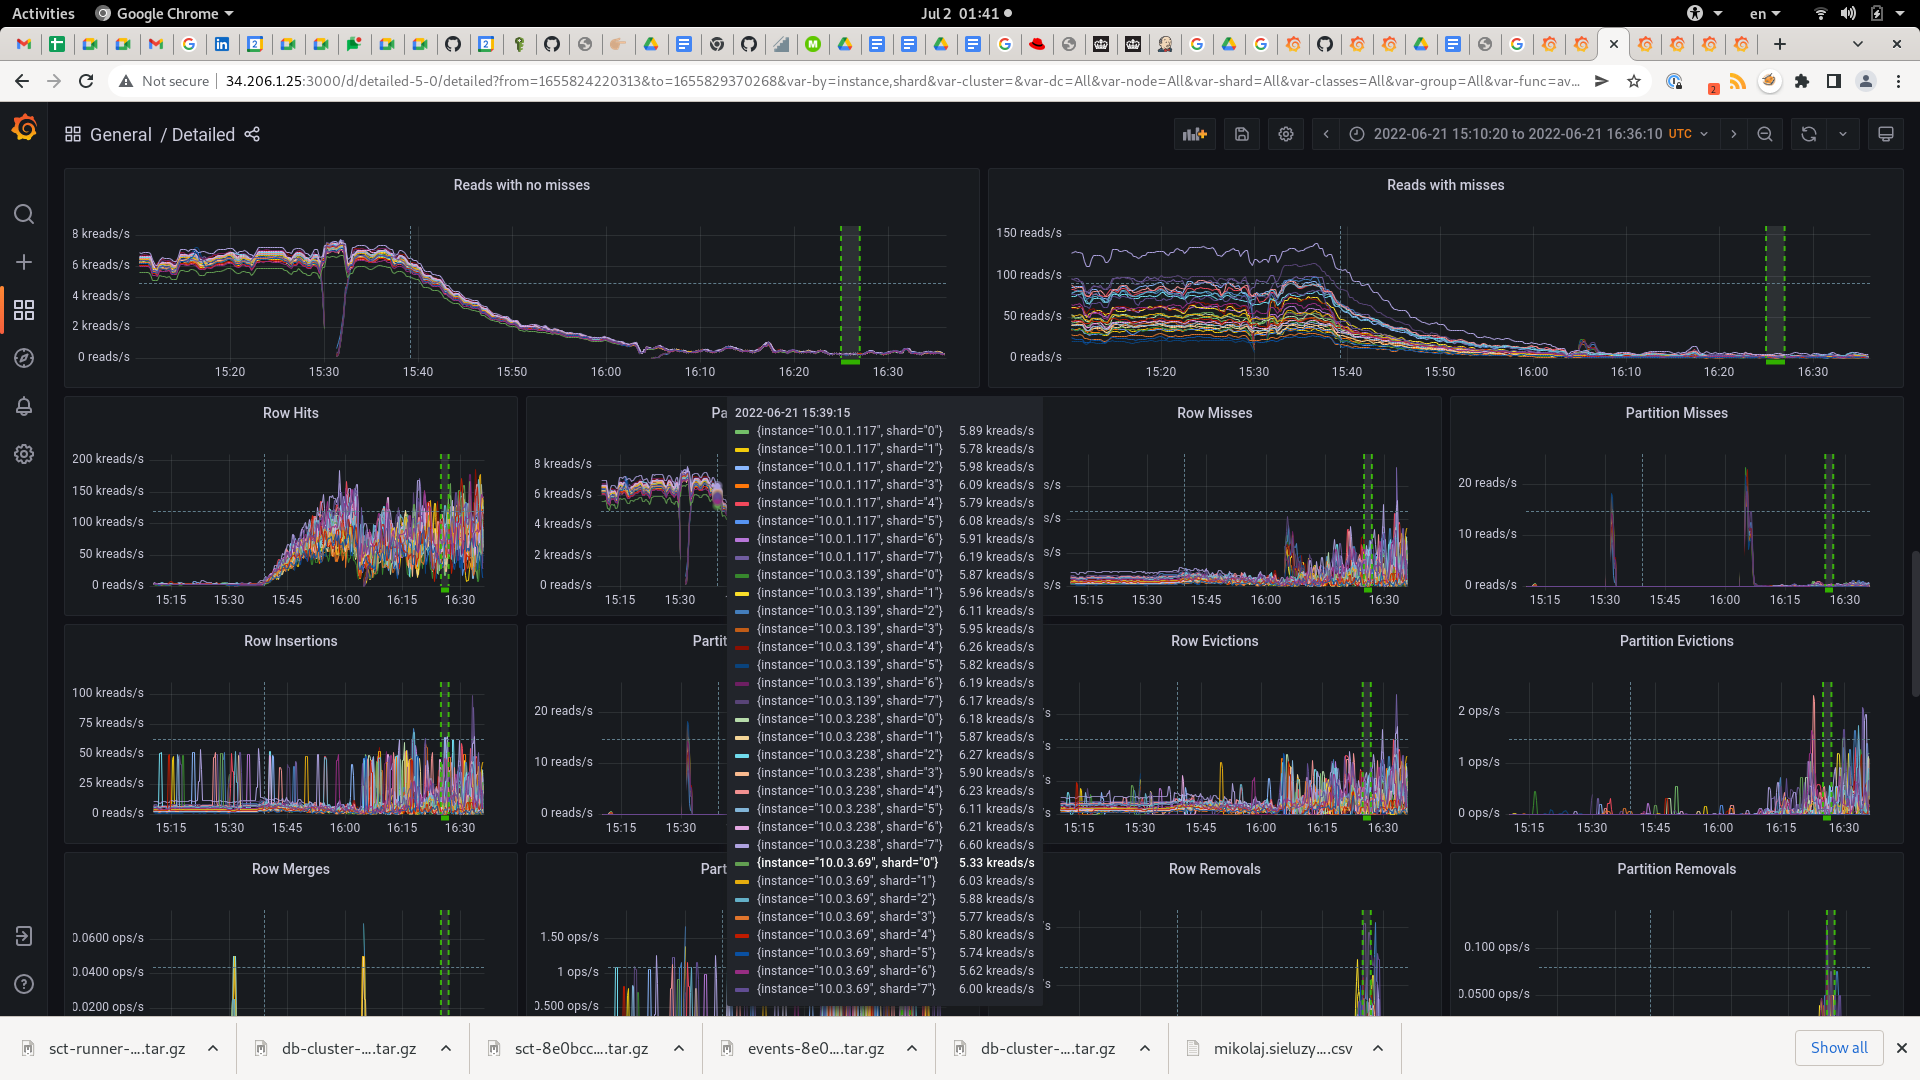Click the Save dashboard icon
This screenshot has height=1080, width=1920.
[1241, 134]
